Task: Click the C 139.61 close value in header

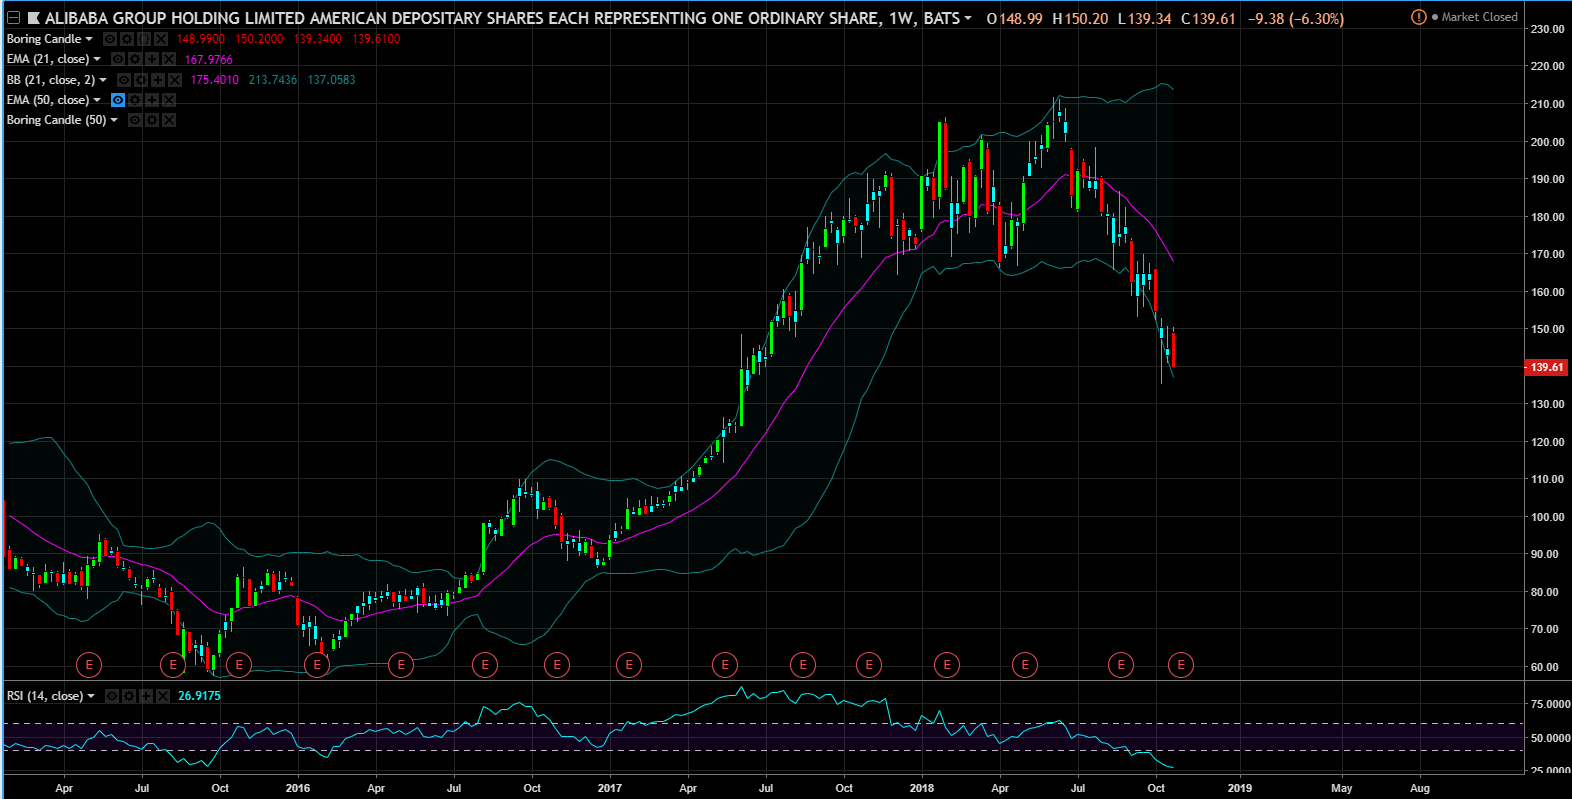Action: tap(1208, 18)
